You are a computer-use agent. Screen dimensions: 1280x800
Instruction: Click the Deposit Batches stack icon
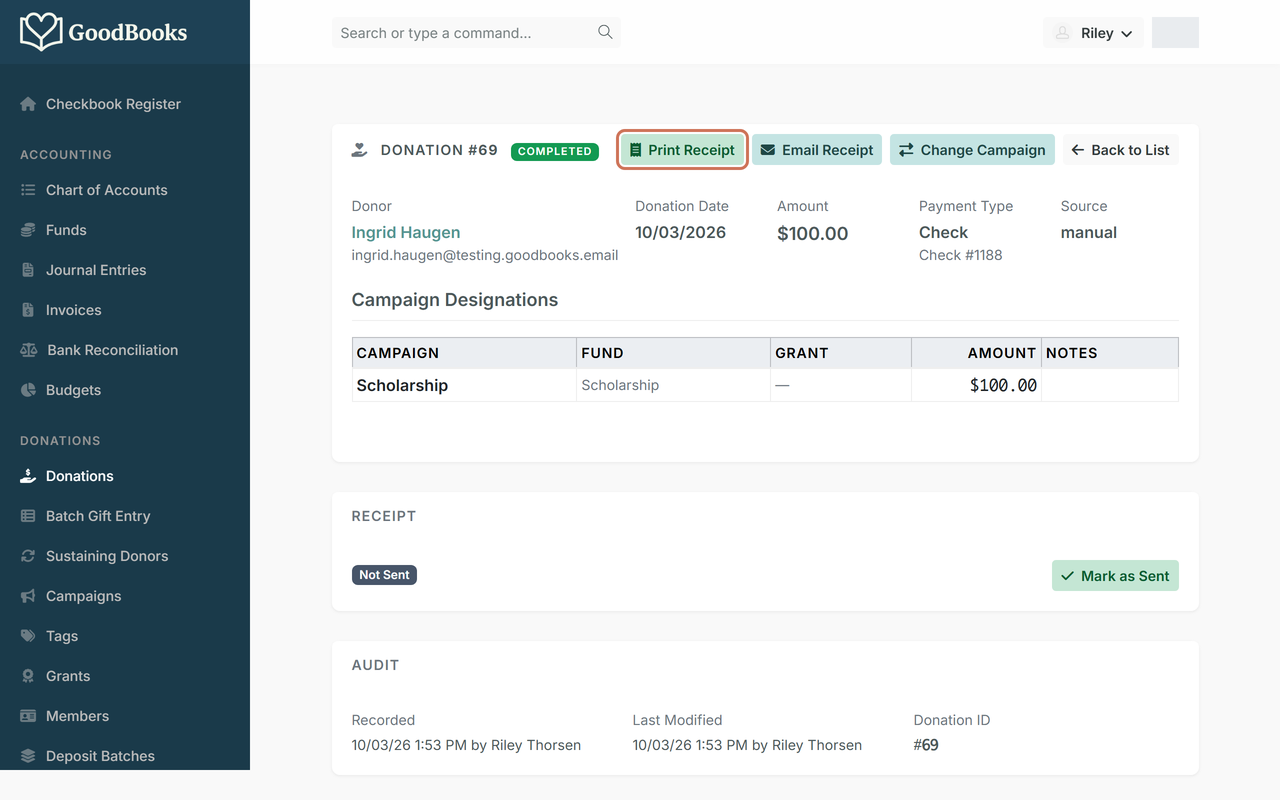click(x=28, y=756)
